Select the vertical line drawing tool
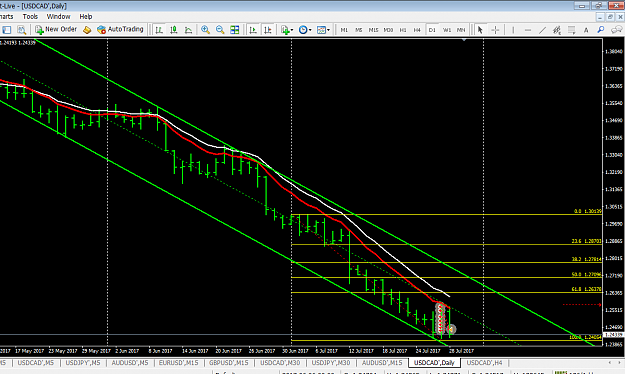The width and height of the screenshot is (625, 374). (x=513, y=30)
